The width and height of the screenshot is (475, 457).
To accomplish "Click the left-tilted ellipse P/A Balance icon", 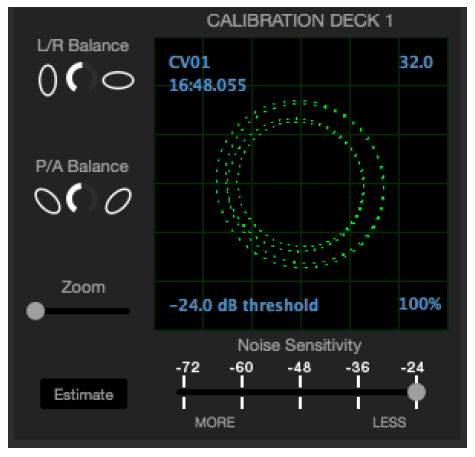I will [48, 201].
